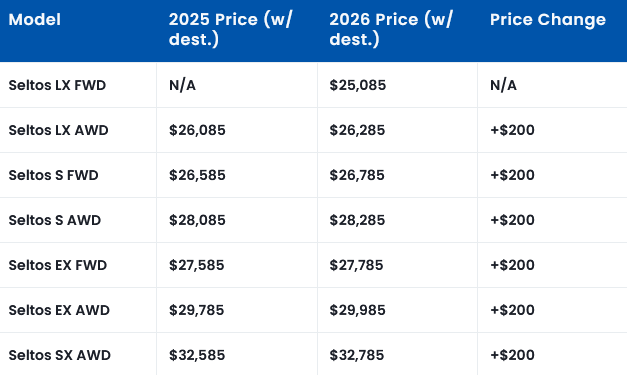
Task: Click the +$200 change for Seltos SX AWD
Action: click(x=512, y=355)
